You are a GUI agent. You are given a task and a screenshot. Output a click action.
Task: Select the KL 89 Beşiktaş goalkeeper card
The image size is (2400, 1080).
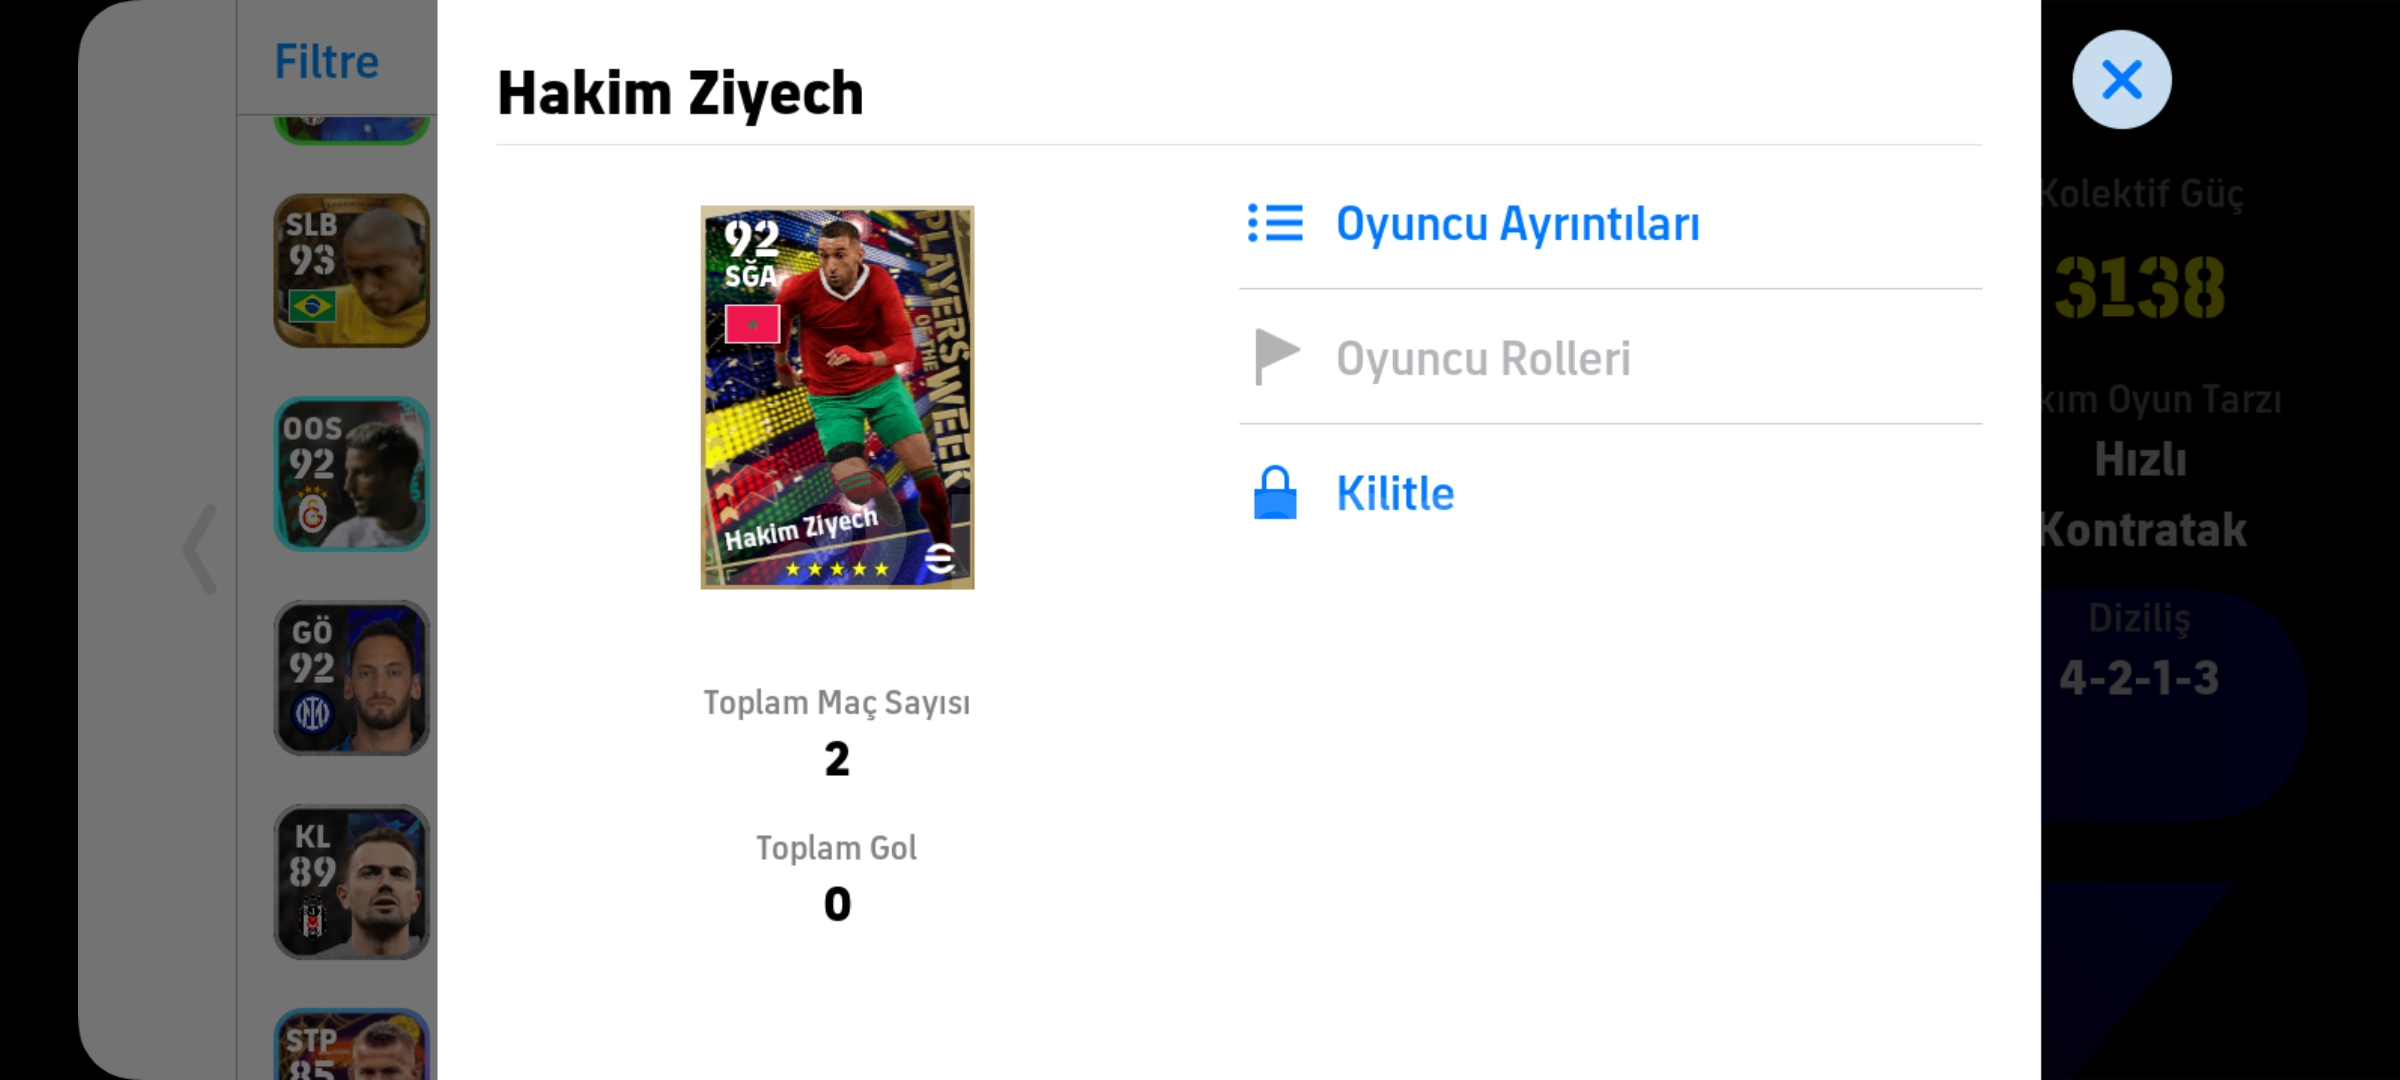[352, 882]
